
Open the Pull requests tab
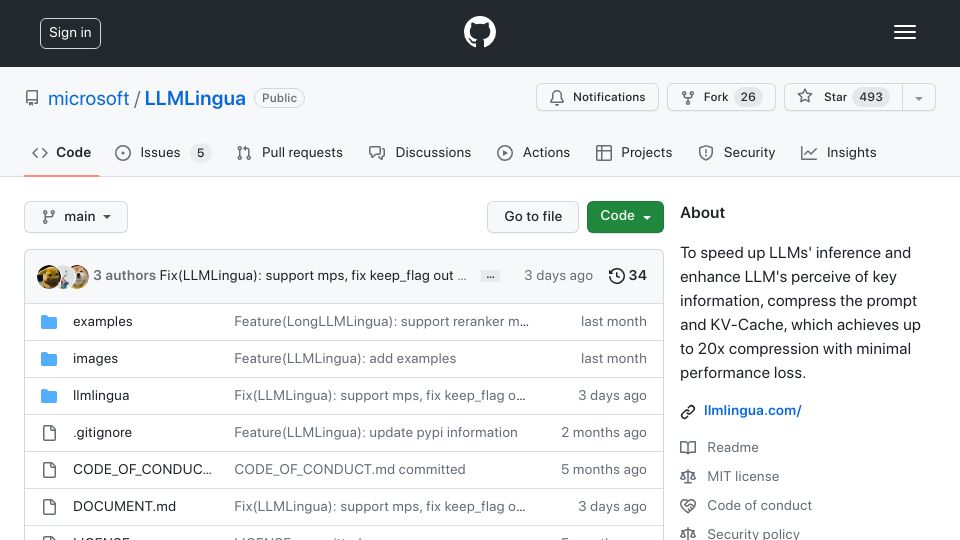[290, 152]
